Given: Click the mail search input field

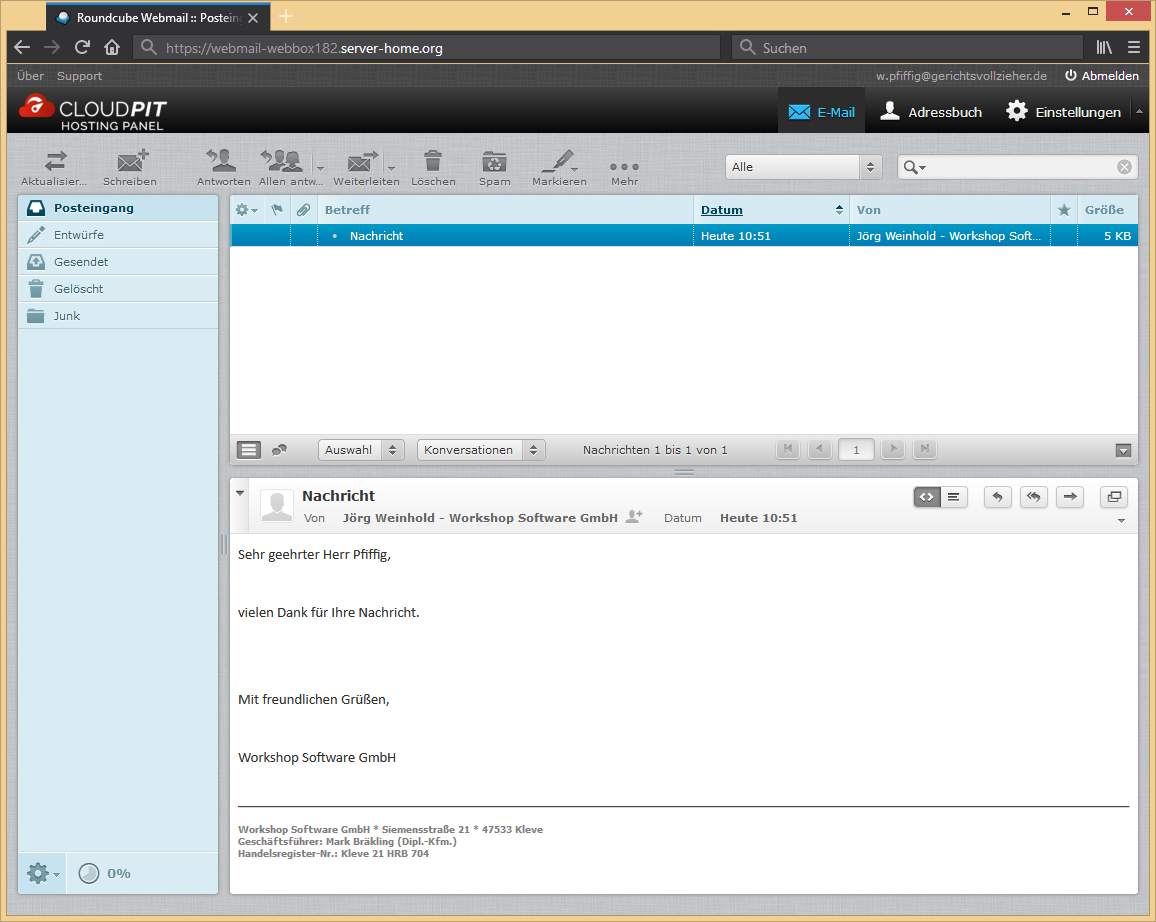Looking at the screenshot, I should pos(1020,167).
